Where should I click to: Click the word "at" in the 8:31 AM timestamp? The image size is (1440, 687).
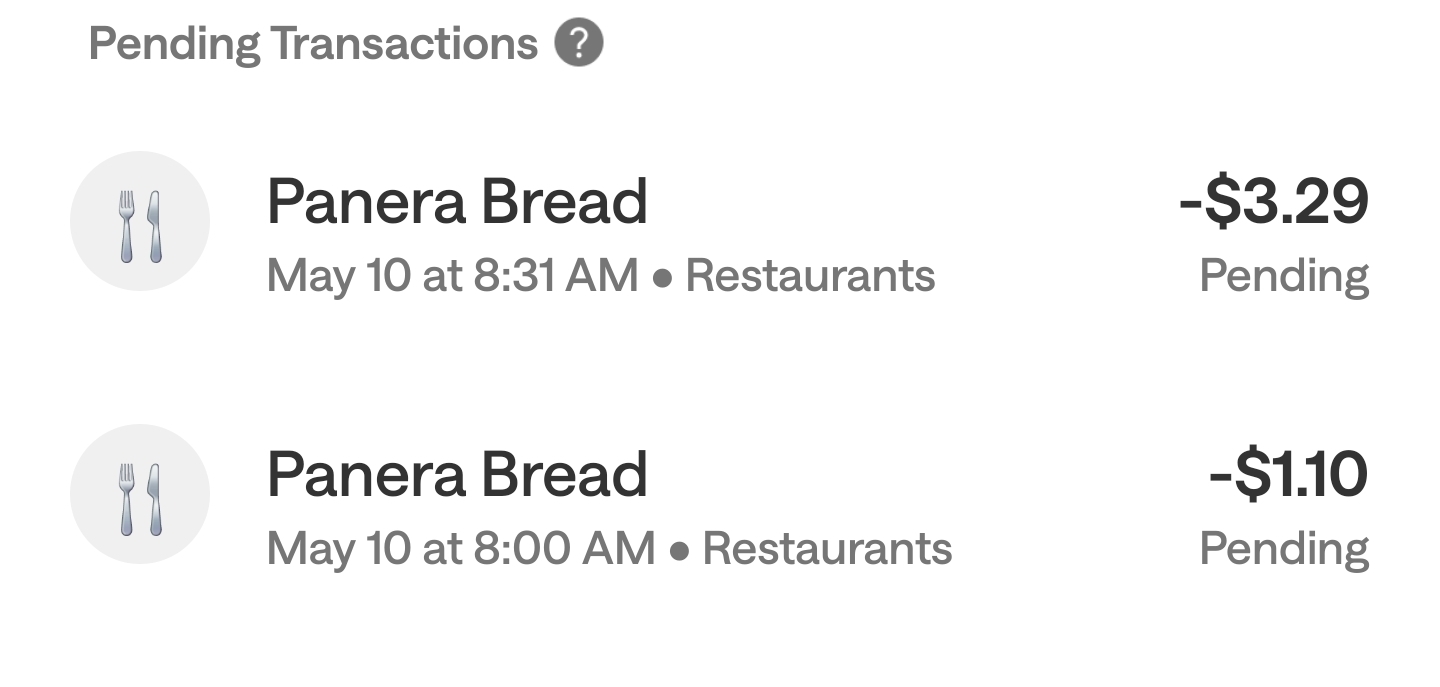(x=442, y=275)
